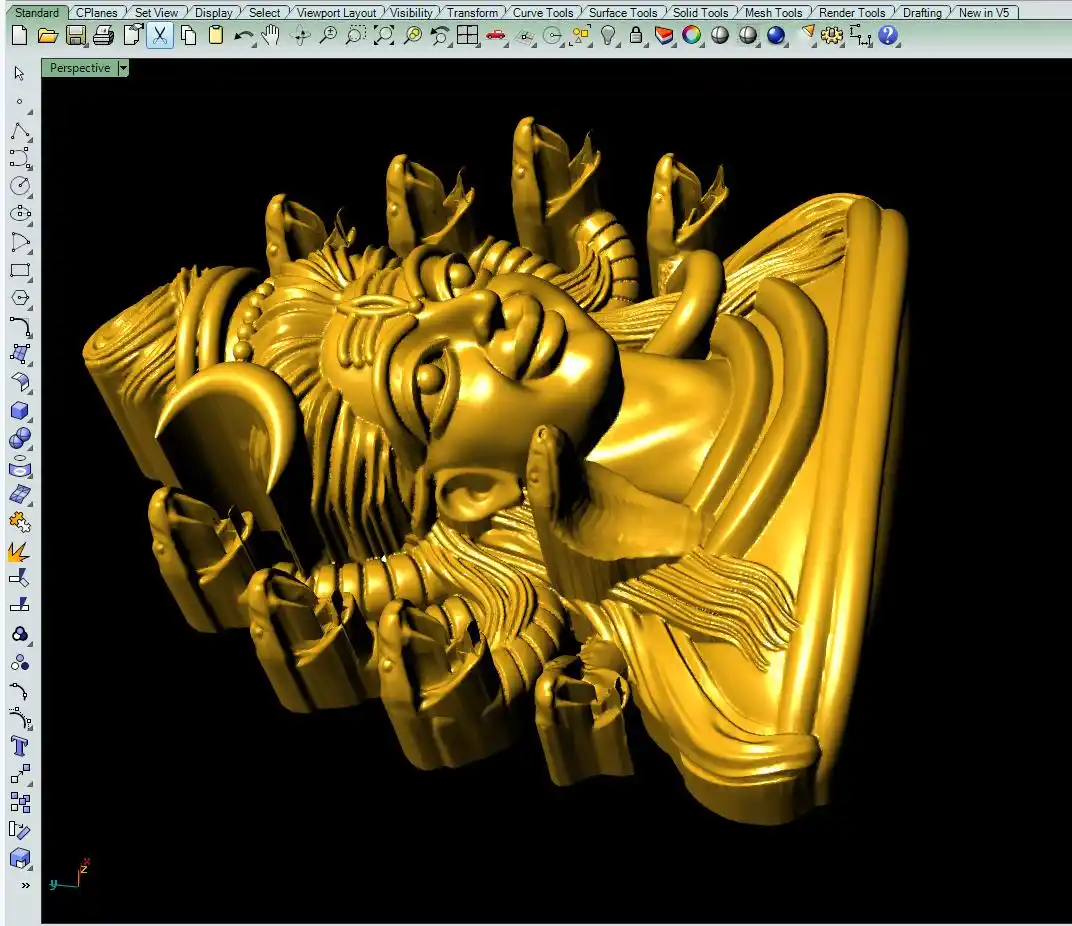Viewport: 1072px width, 926px height.
Task: Expand more sidebar tools with double chevron
Action: [25, 885]
